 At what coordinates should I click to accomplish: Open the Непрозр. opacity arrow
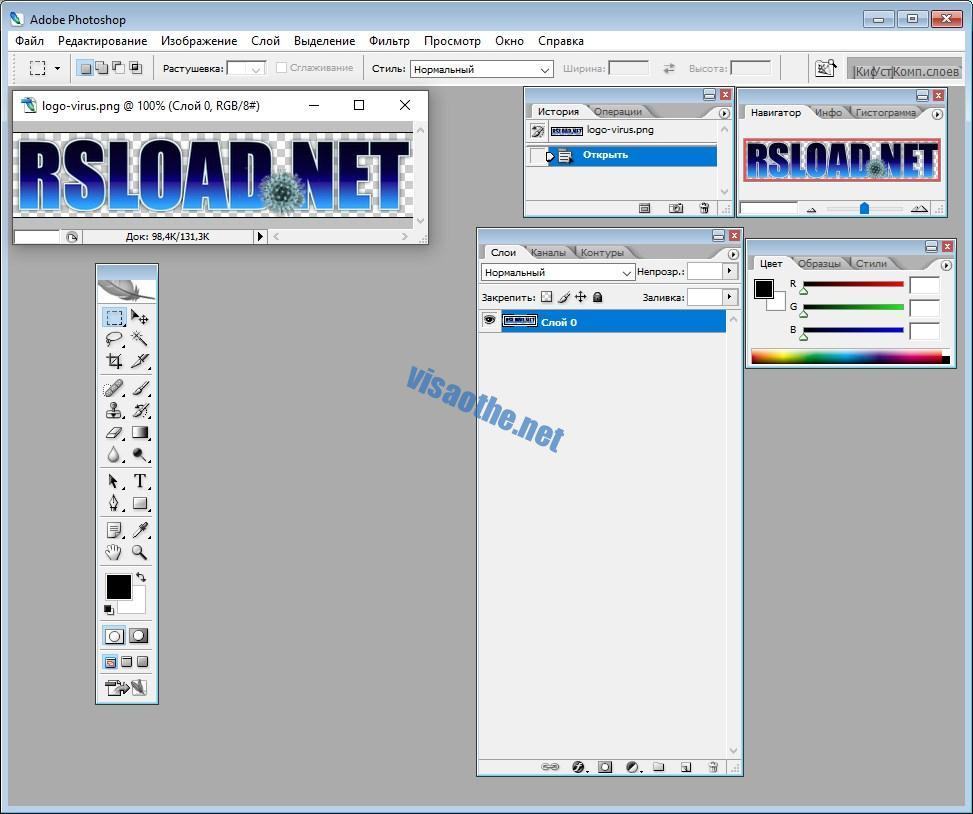click(729, 271)
